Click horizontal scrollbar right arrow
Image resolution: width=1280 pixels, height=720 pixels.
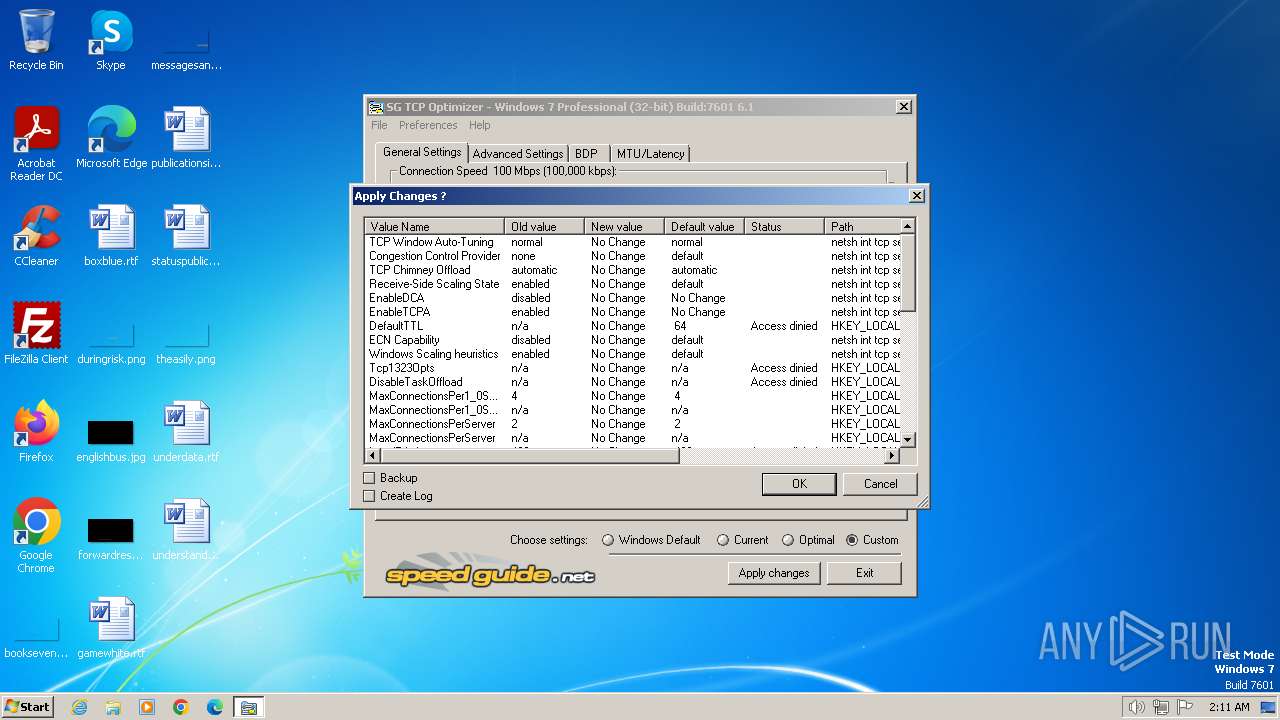[x=893, y=456]
